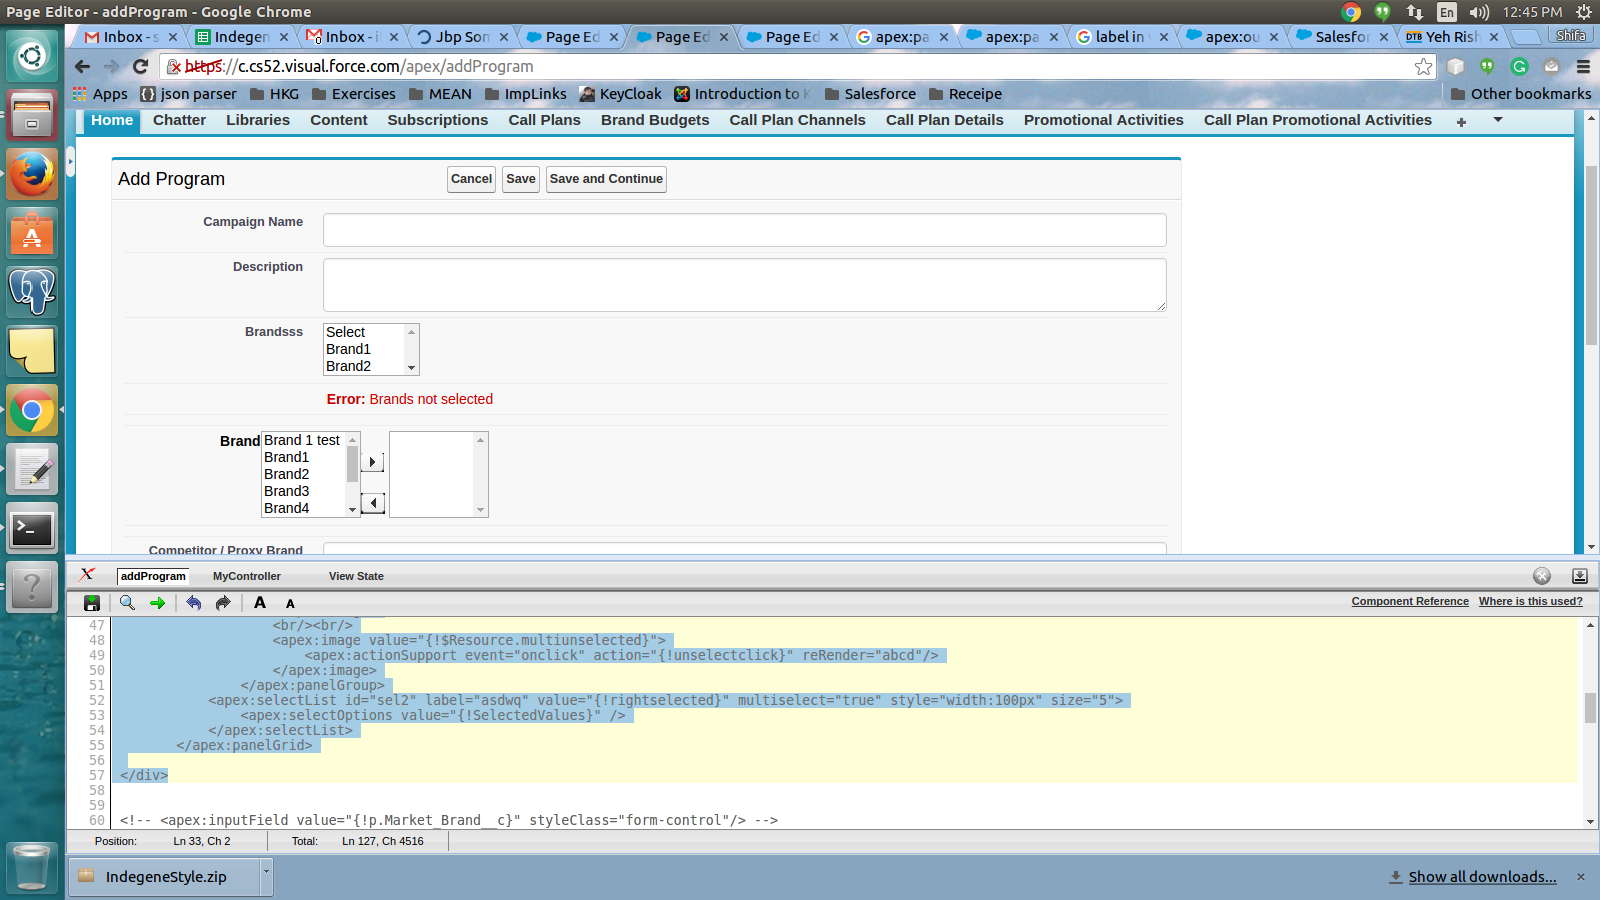Open the Component Reference link
The image size is (1600, 900).
coord(1409,601)
